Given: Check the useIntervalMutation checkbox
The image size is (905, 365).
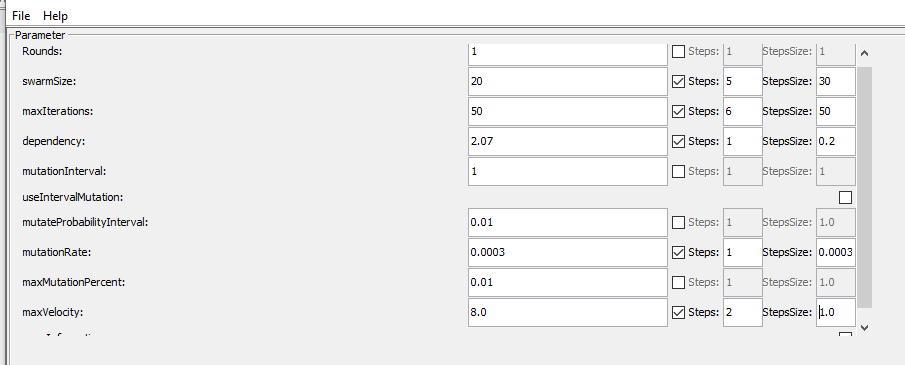Looking at the screenshot, I should pyautogui.click(x=845, y=198).
